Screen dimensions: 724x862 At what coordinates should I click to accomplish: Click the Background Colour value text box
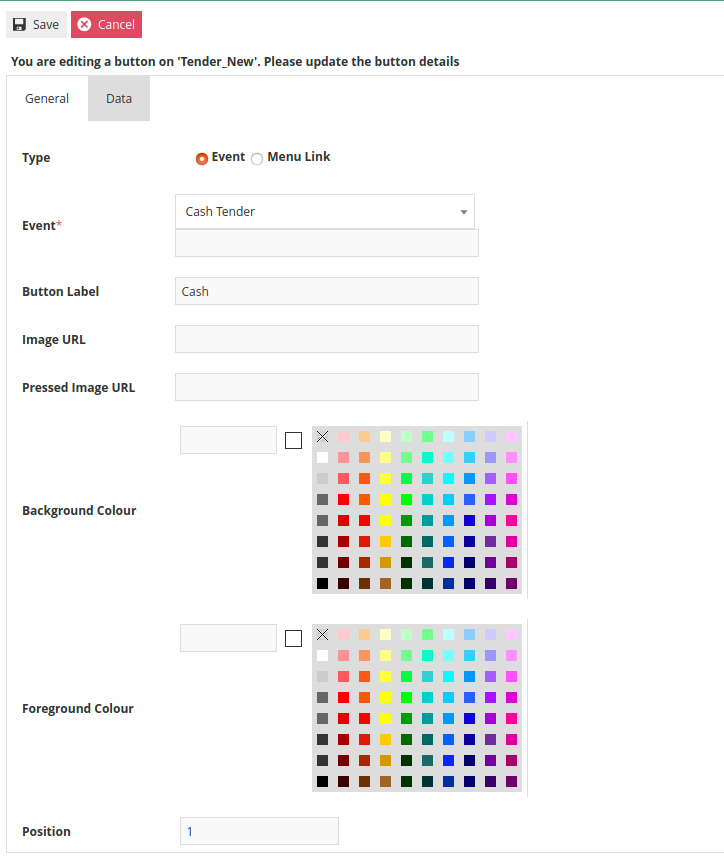pos(228,440)
